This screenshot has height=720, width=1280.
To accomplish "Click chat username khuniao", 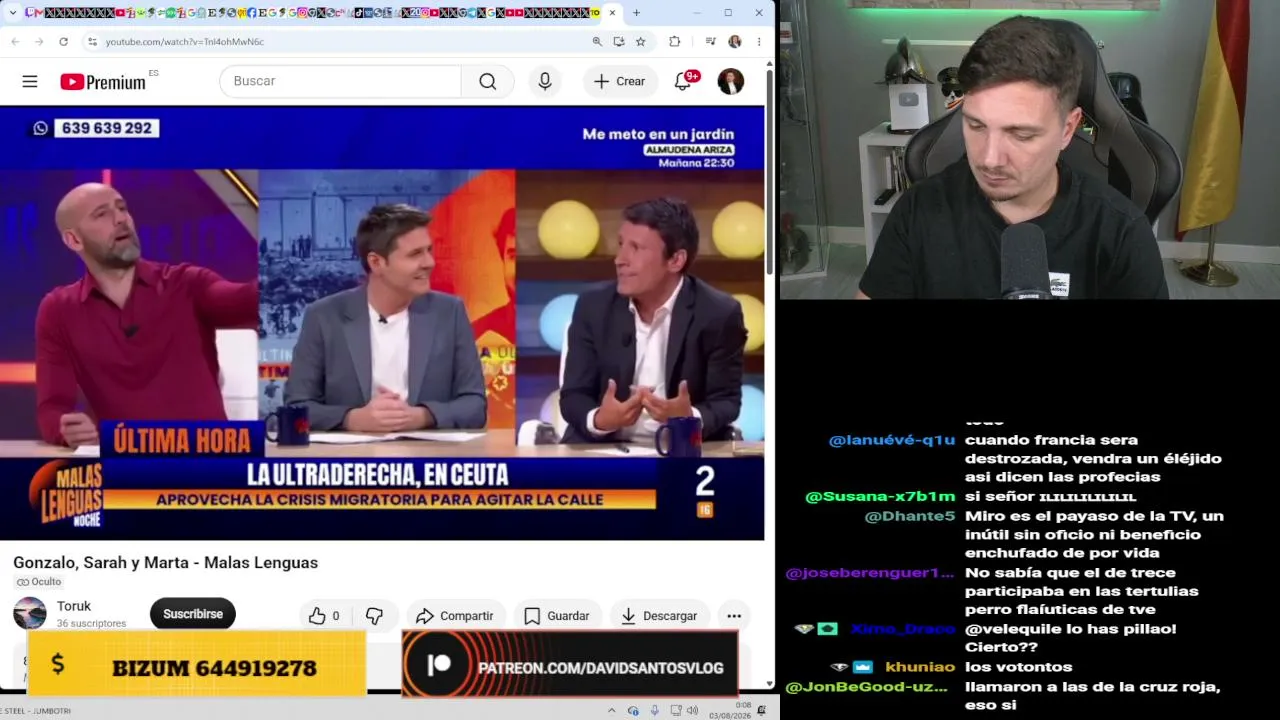I will coord(920,667).
